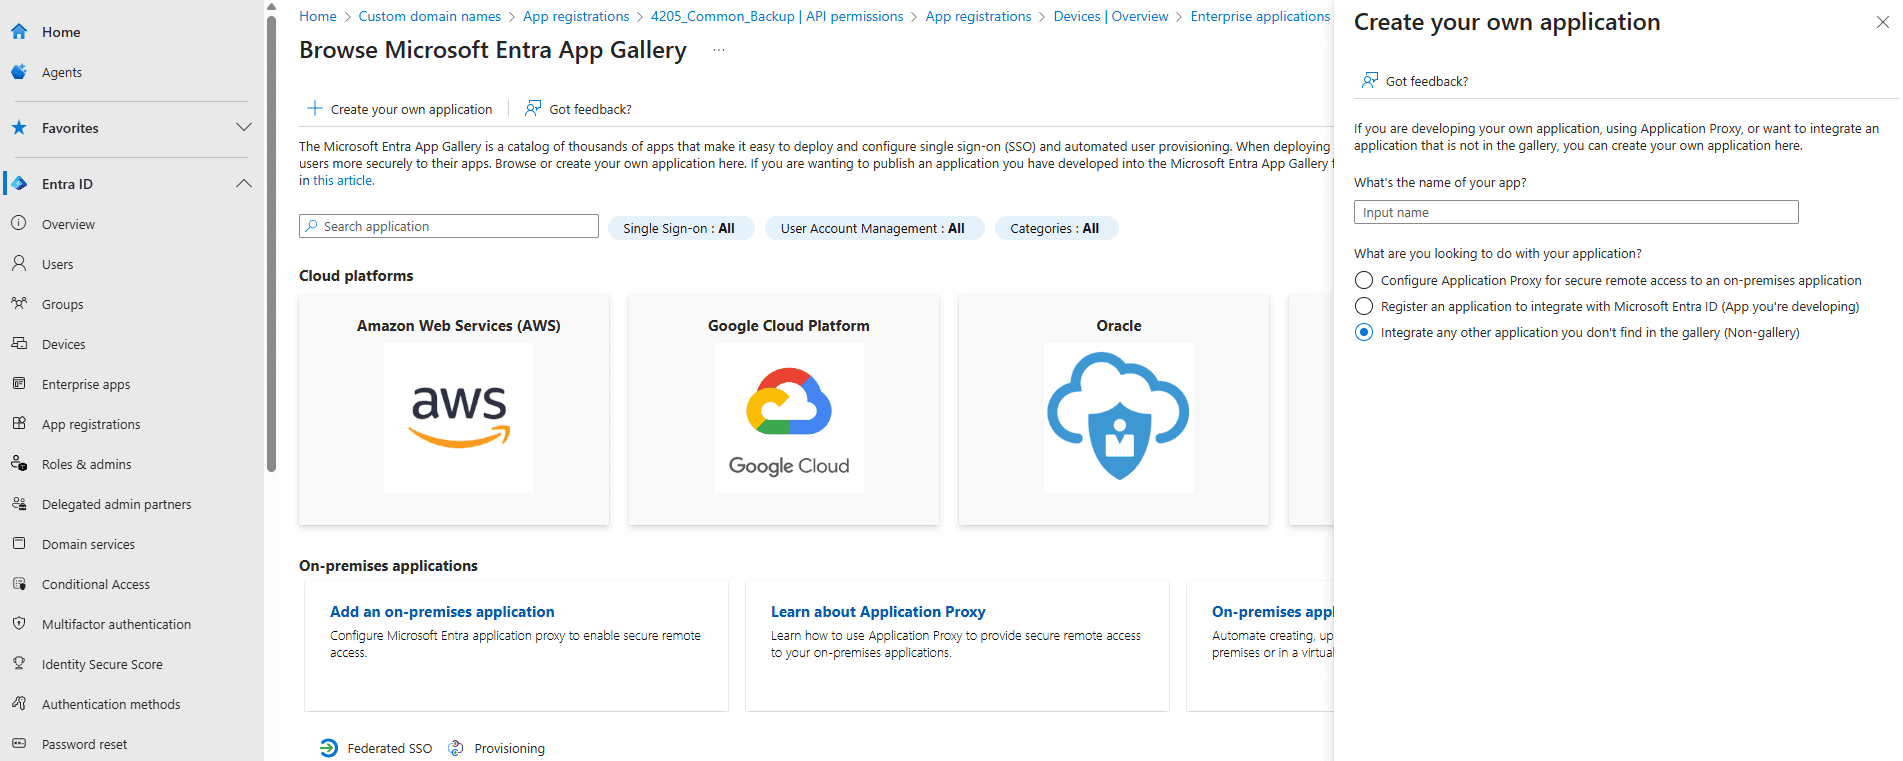Click the Devices icon in sidebar
Image resolution: width=1903 pixels, height=761 pixels.
(x=19, y=344)
